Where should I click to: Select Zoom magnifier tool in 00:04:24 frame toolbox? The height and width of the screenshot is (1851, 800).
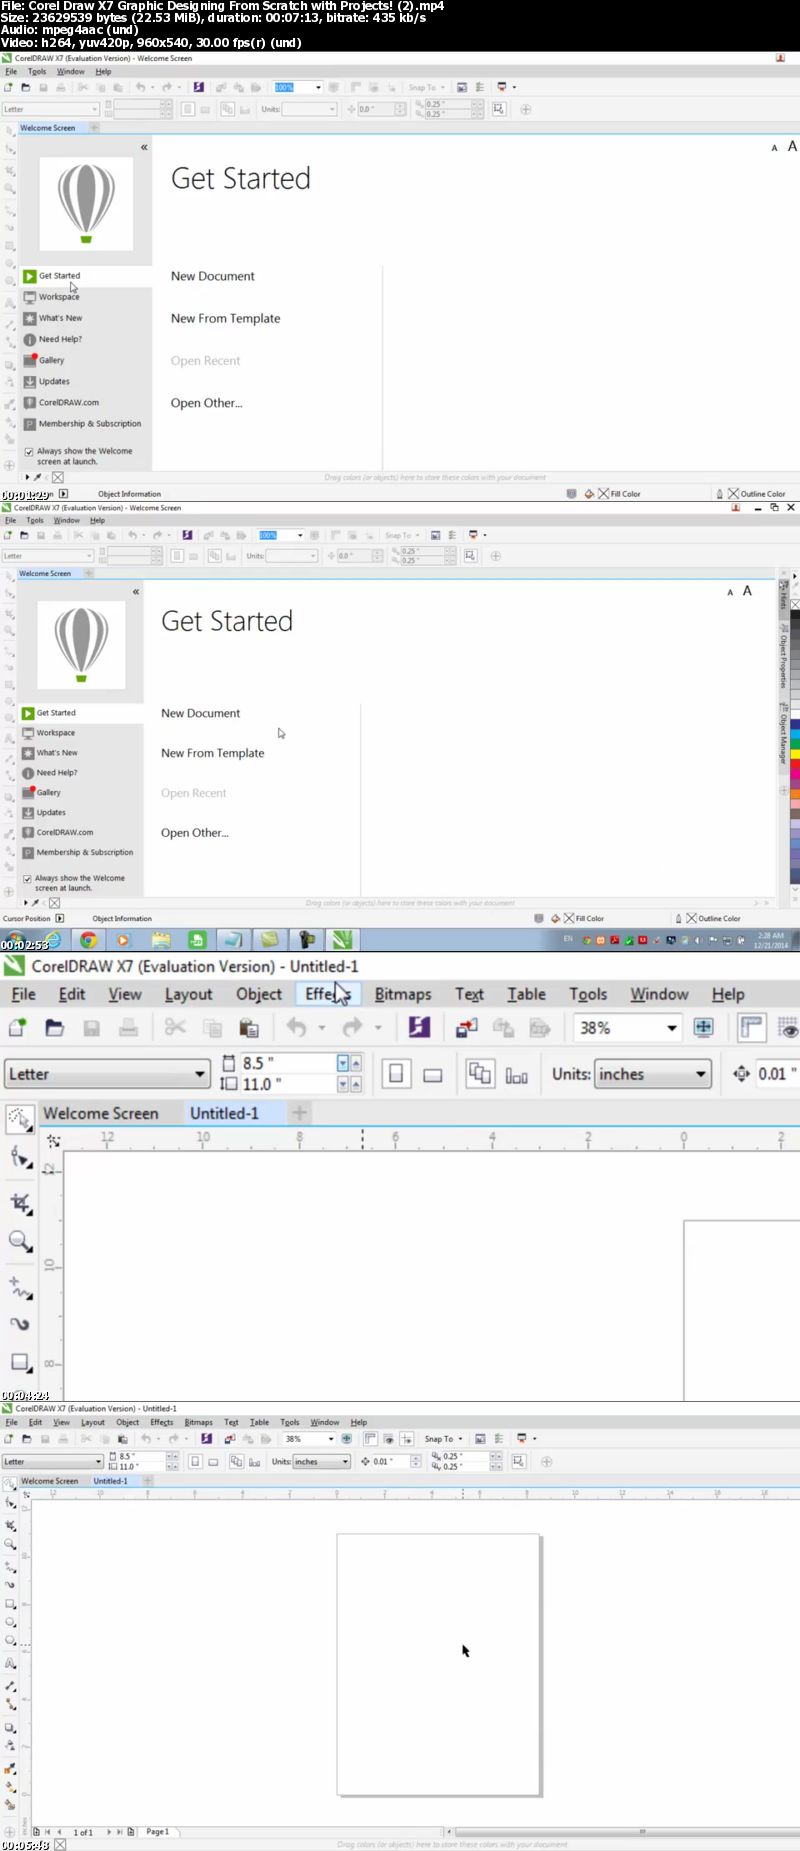tap(19, 1241)
